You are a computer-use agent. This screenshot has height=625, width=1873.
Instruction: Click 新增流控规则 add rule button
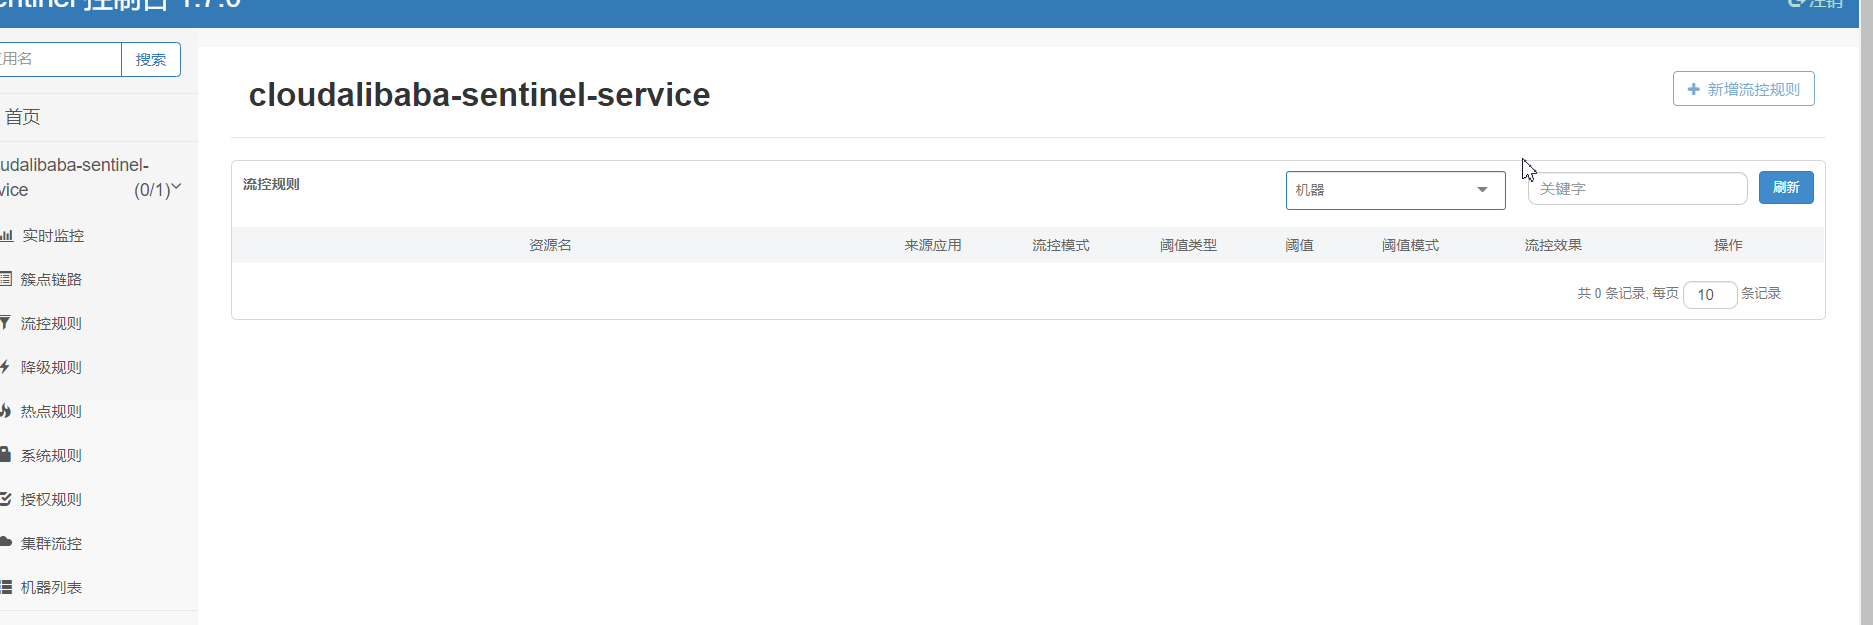(x=1743, y=89)
